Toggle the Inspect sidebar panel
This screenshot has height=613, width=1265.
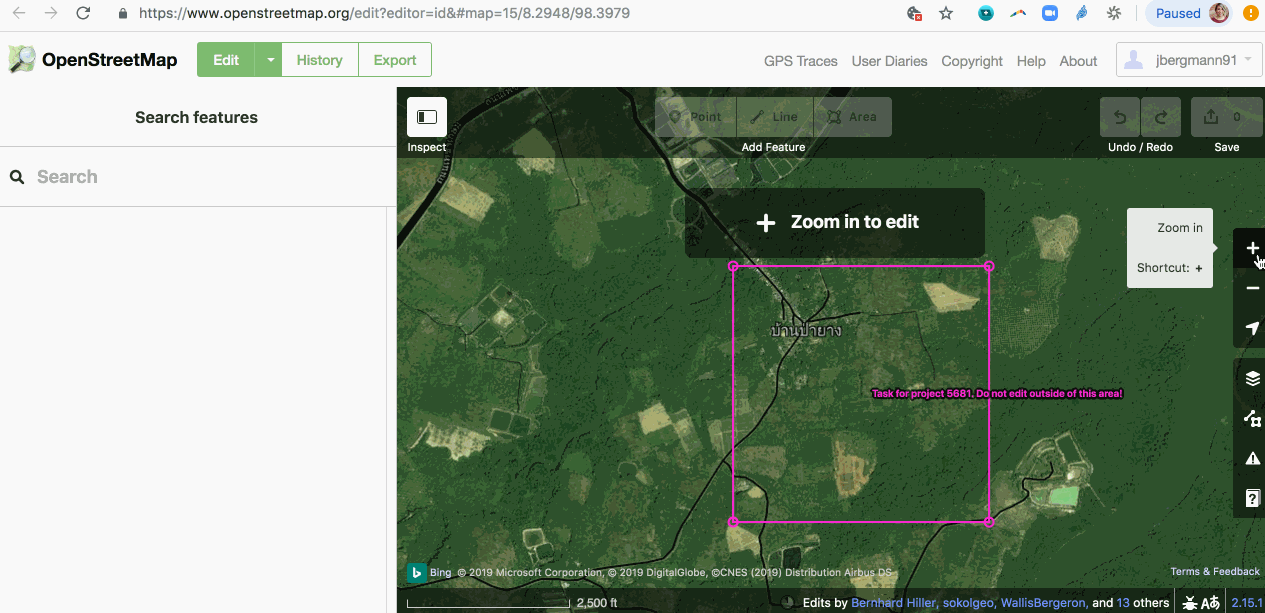click(427, 117)
